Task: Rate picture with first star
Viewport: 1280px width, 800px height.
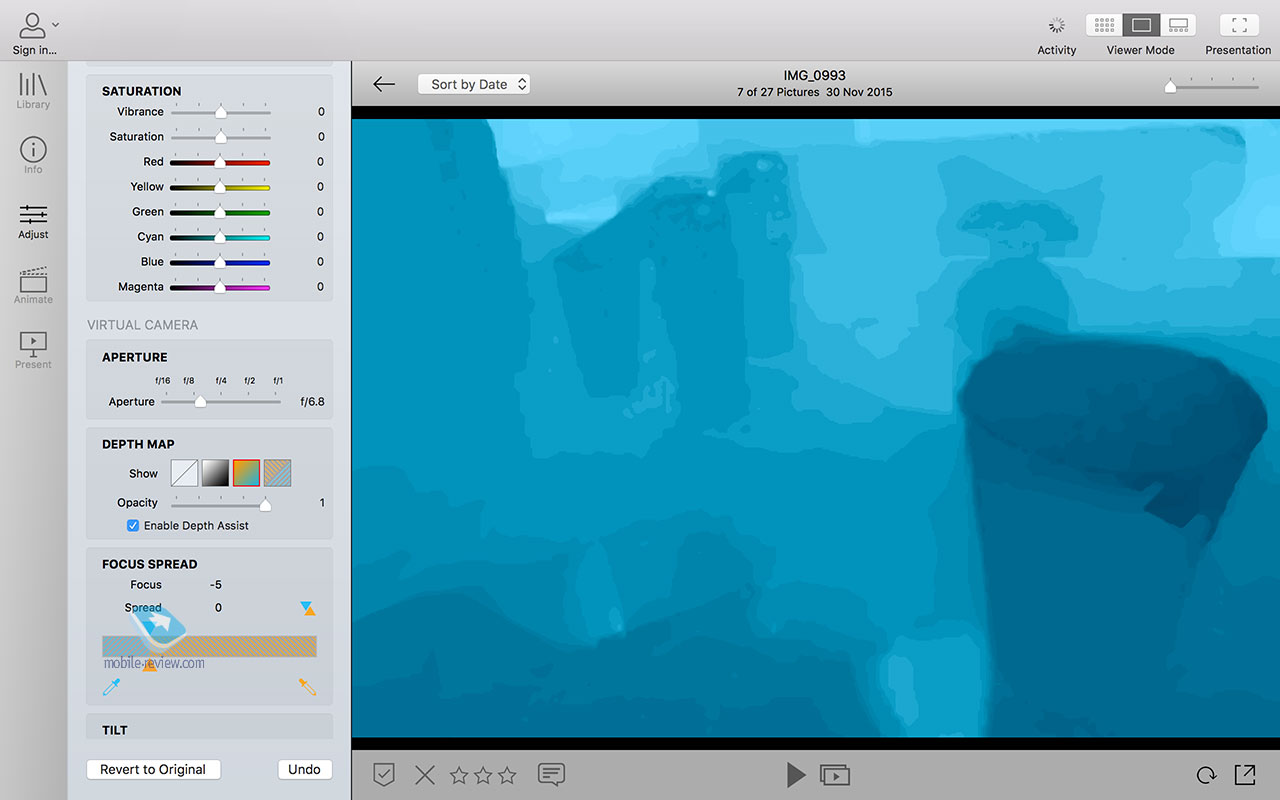Action: click(459, 775)
